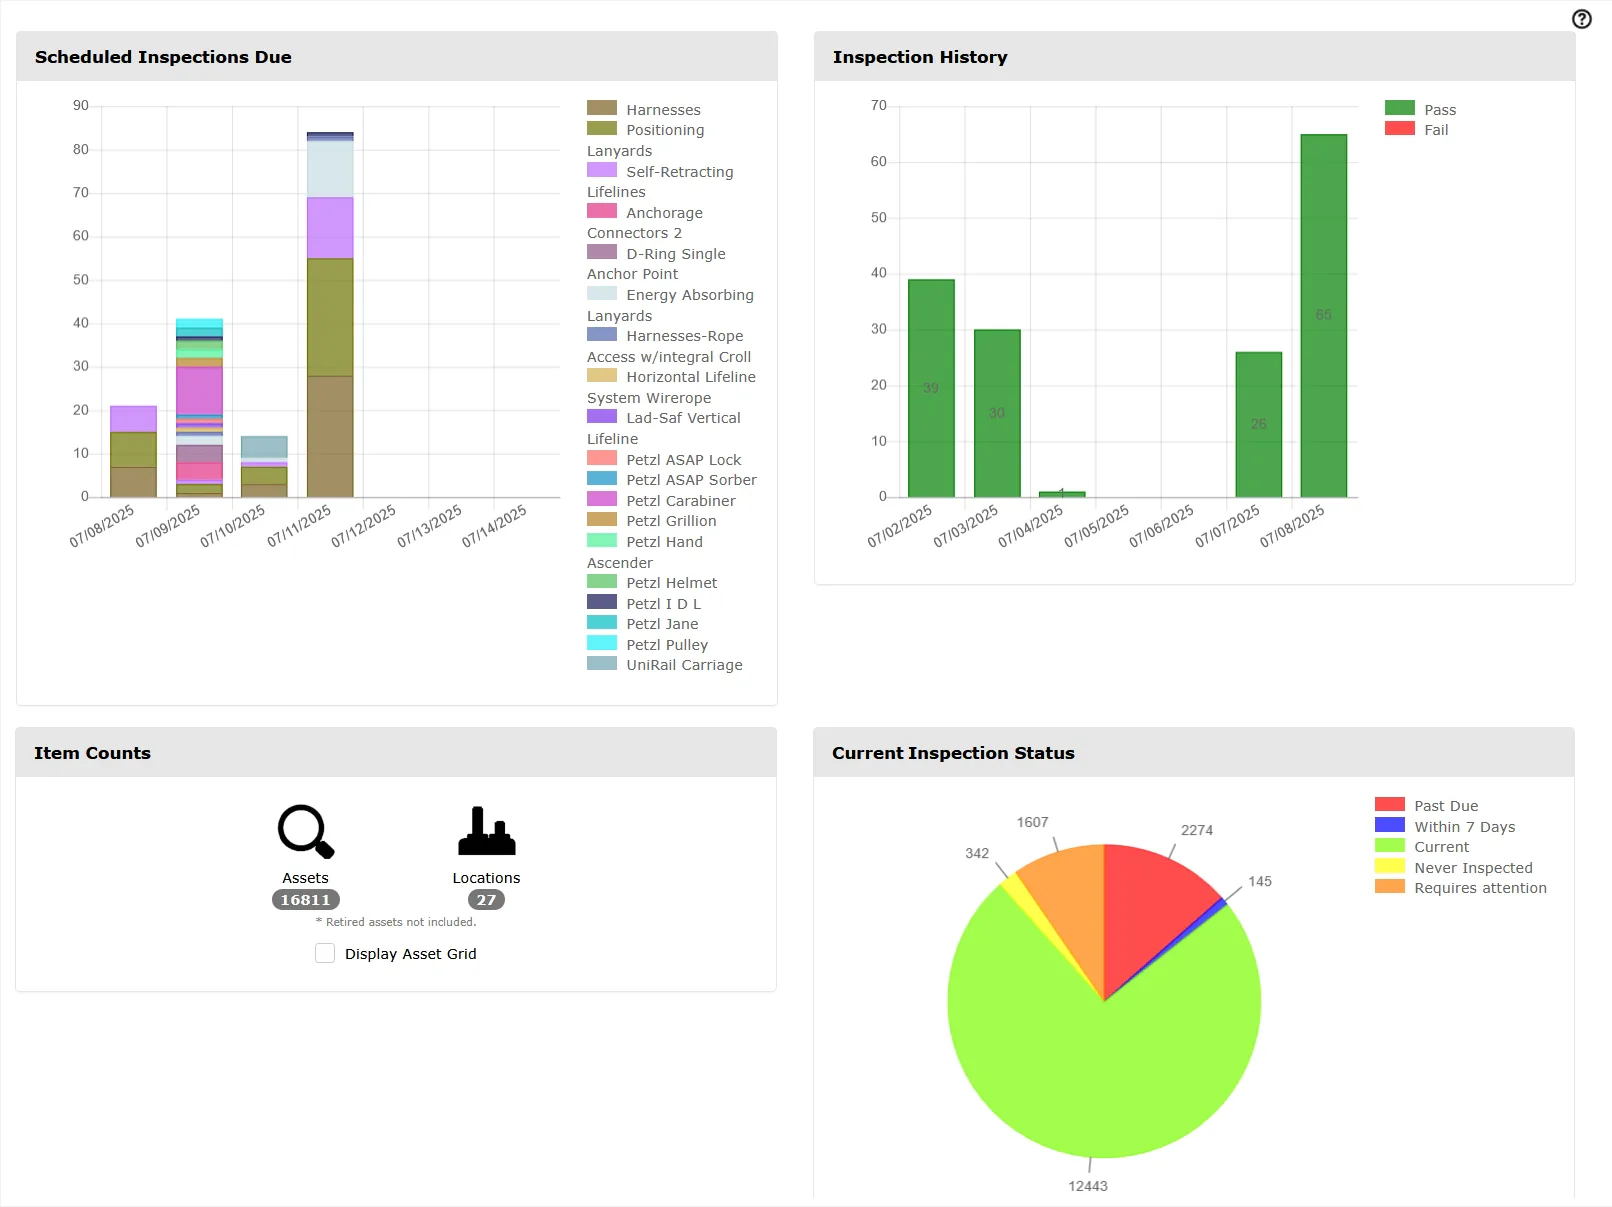Viewport: 1612px width, 1207px height.
Task: Toggle the Petzl Pulley legend entry
Action: pos(647,644)
